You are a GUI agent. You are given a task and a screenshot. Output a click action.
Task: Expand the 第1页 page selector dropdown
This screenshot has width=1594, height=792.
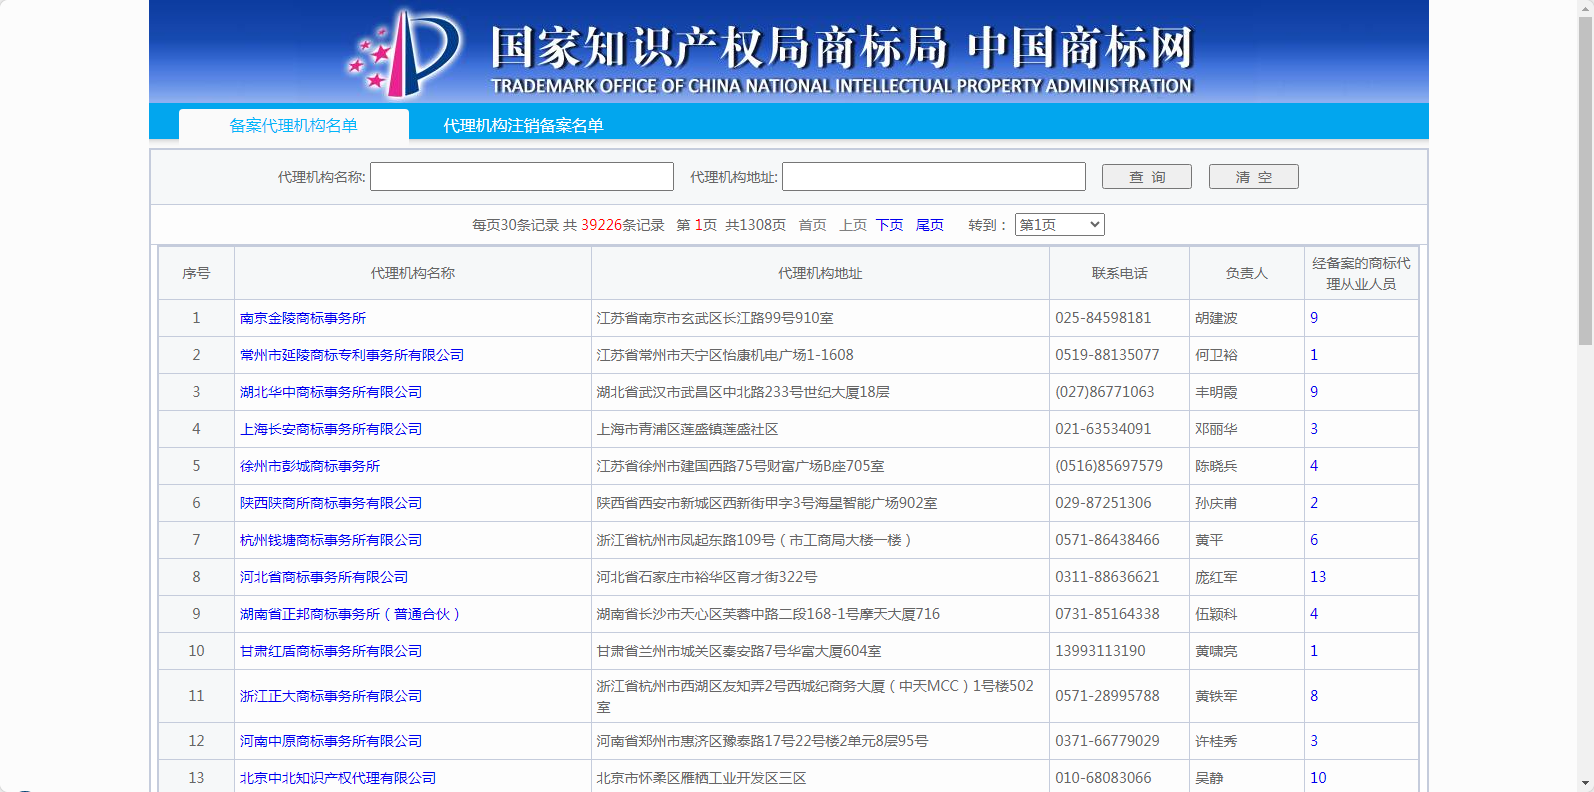click(x=1060, y=225)
